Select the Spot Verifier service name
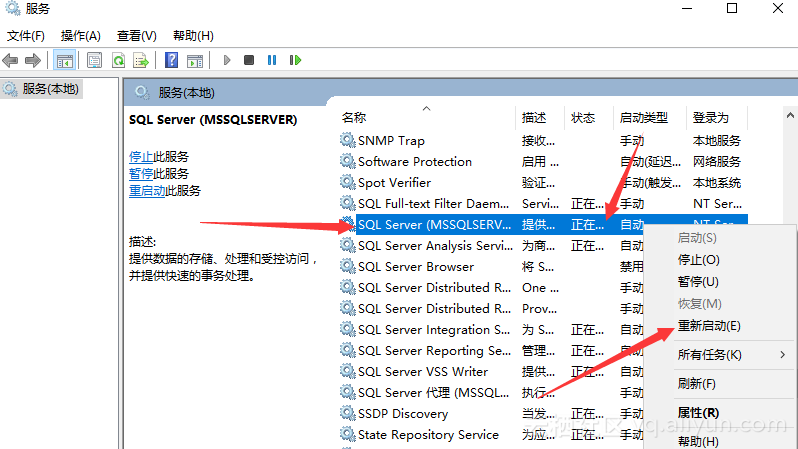The width and height of the screenshot is (798, 449). [x=394, y=182]
